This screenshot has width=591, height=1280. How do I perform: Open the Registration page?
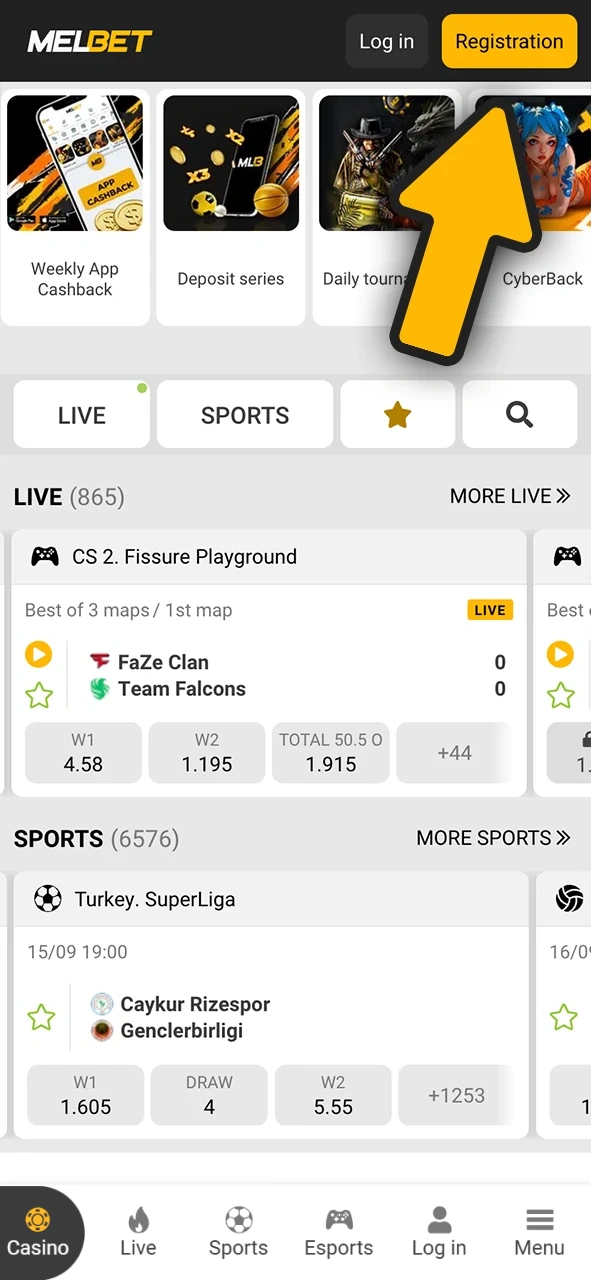(x=509, y=41)
